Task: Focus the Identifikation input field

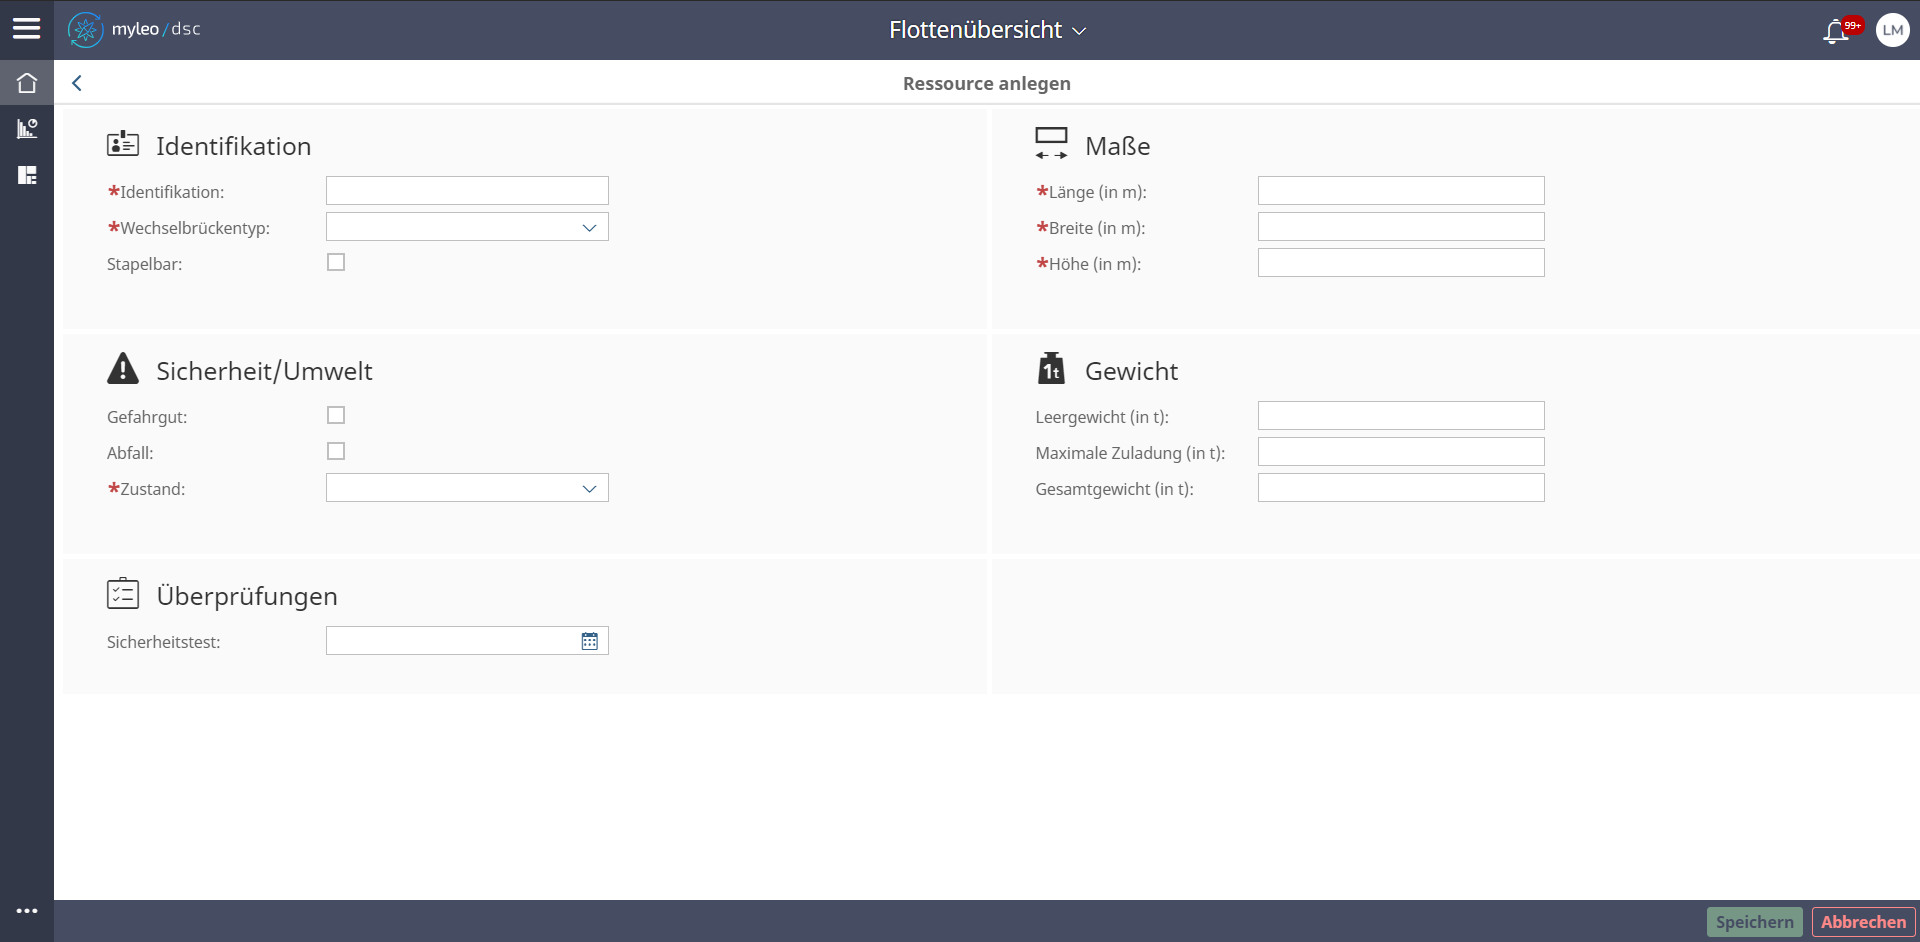Action: tap(467, 191)
